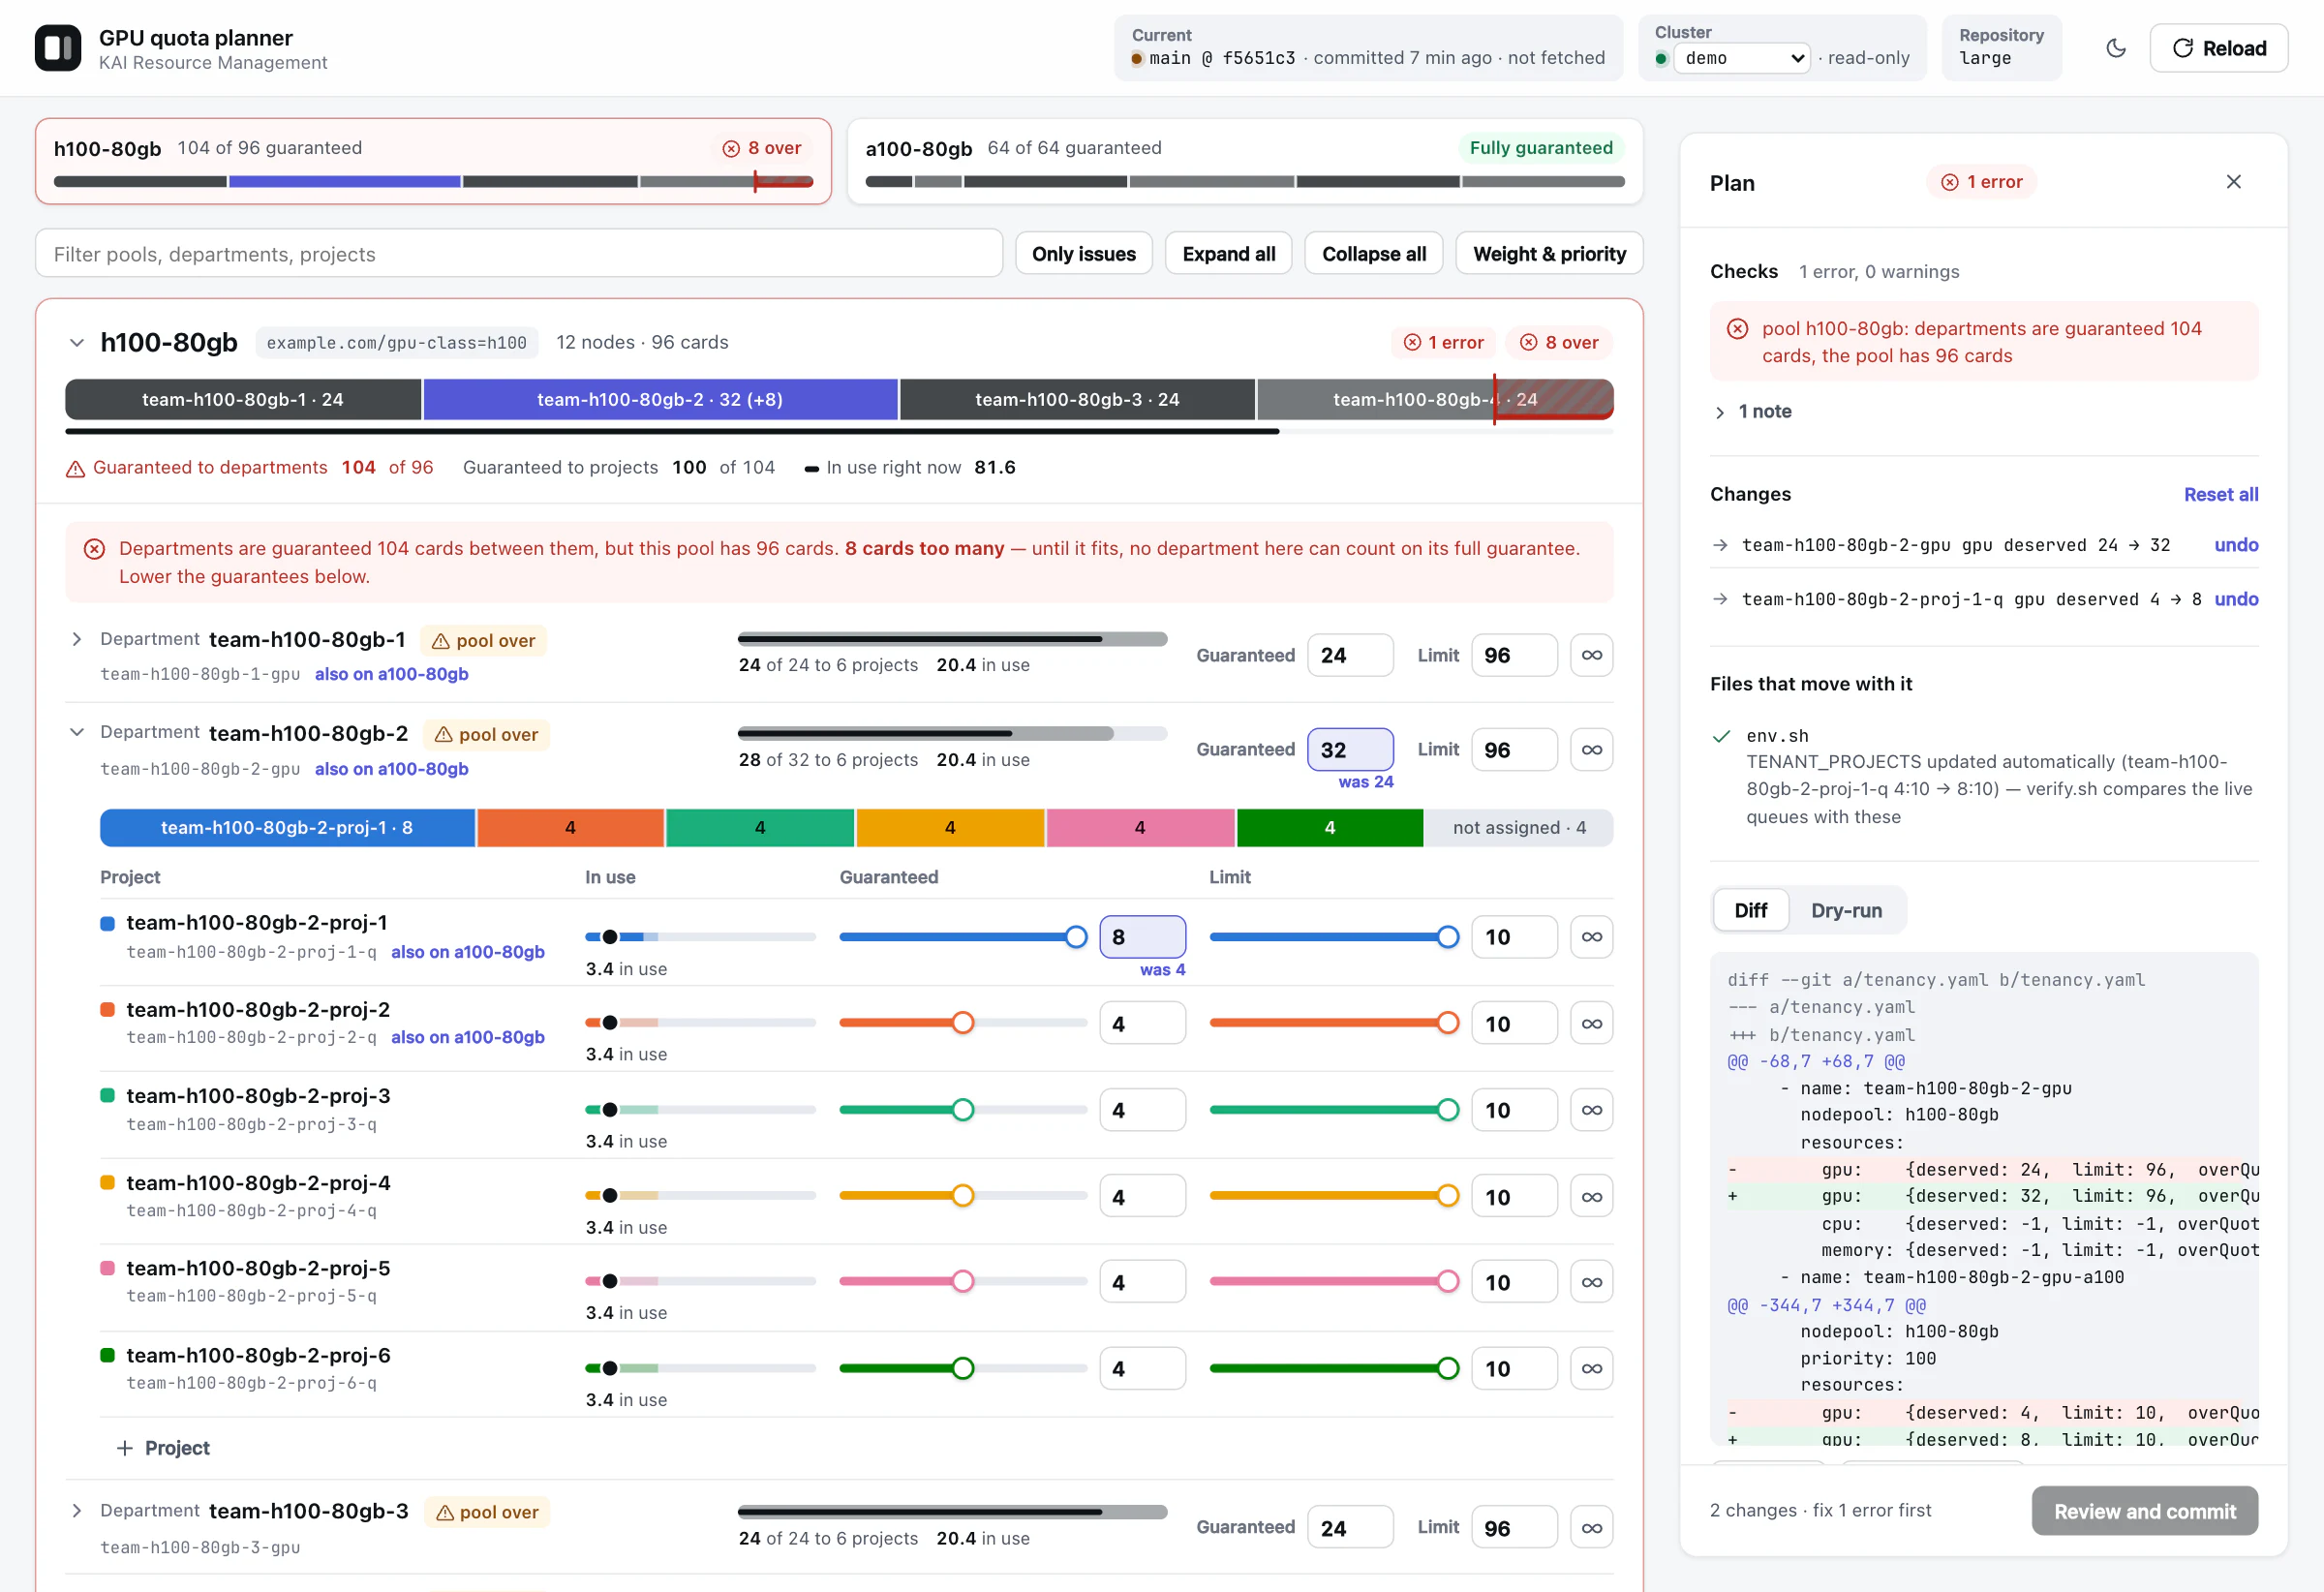
Task: Switch to the Diff tab
Action: coord(1750,910)
